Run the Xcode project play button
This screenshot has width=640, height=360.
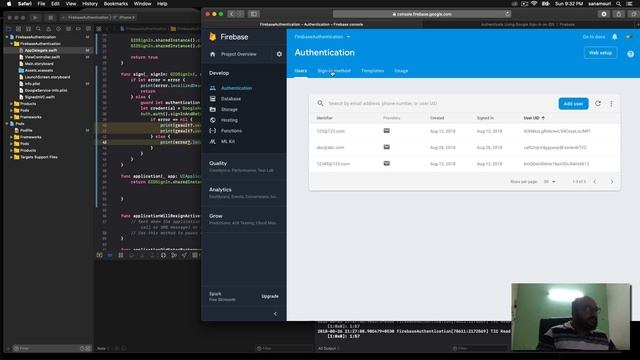click(x=36, y=18)
